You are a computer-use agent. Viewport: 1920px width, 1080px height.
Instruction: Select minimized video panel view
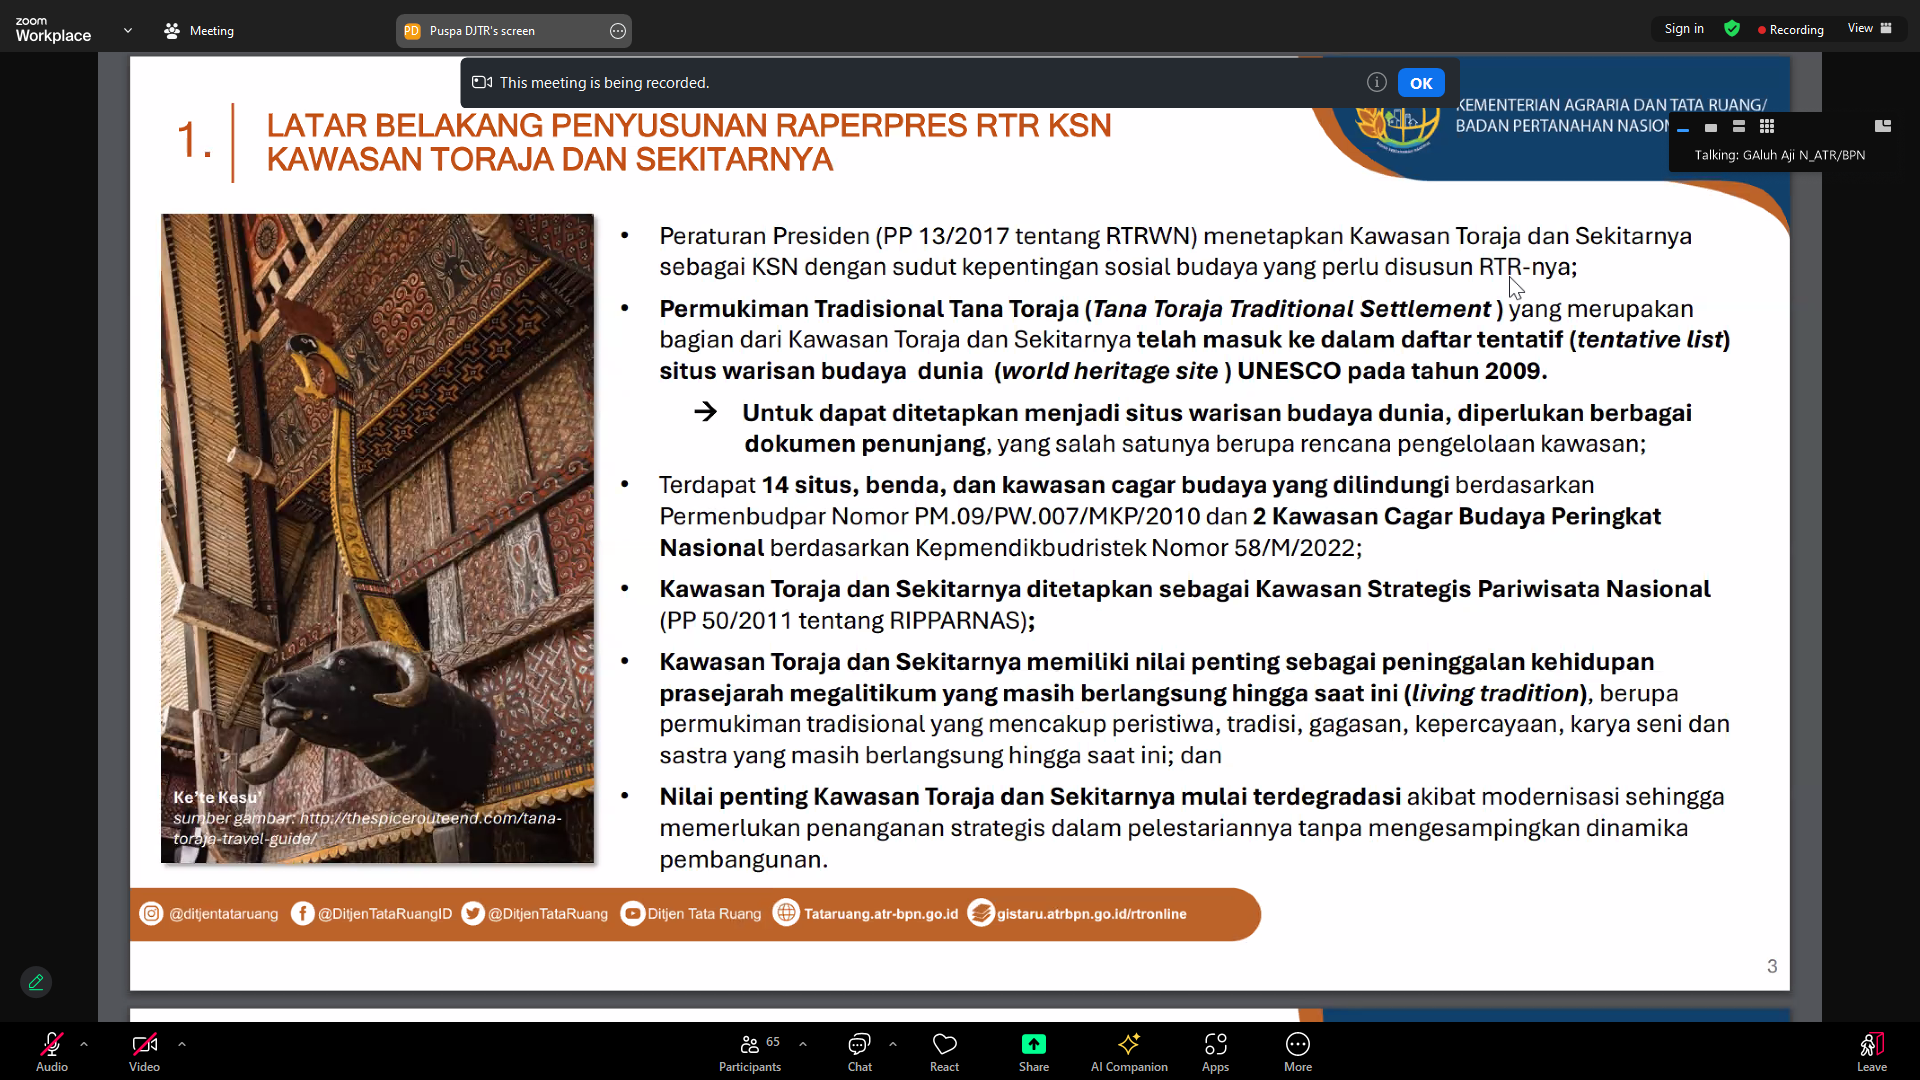click(1683, 128)
